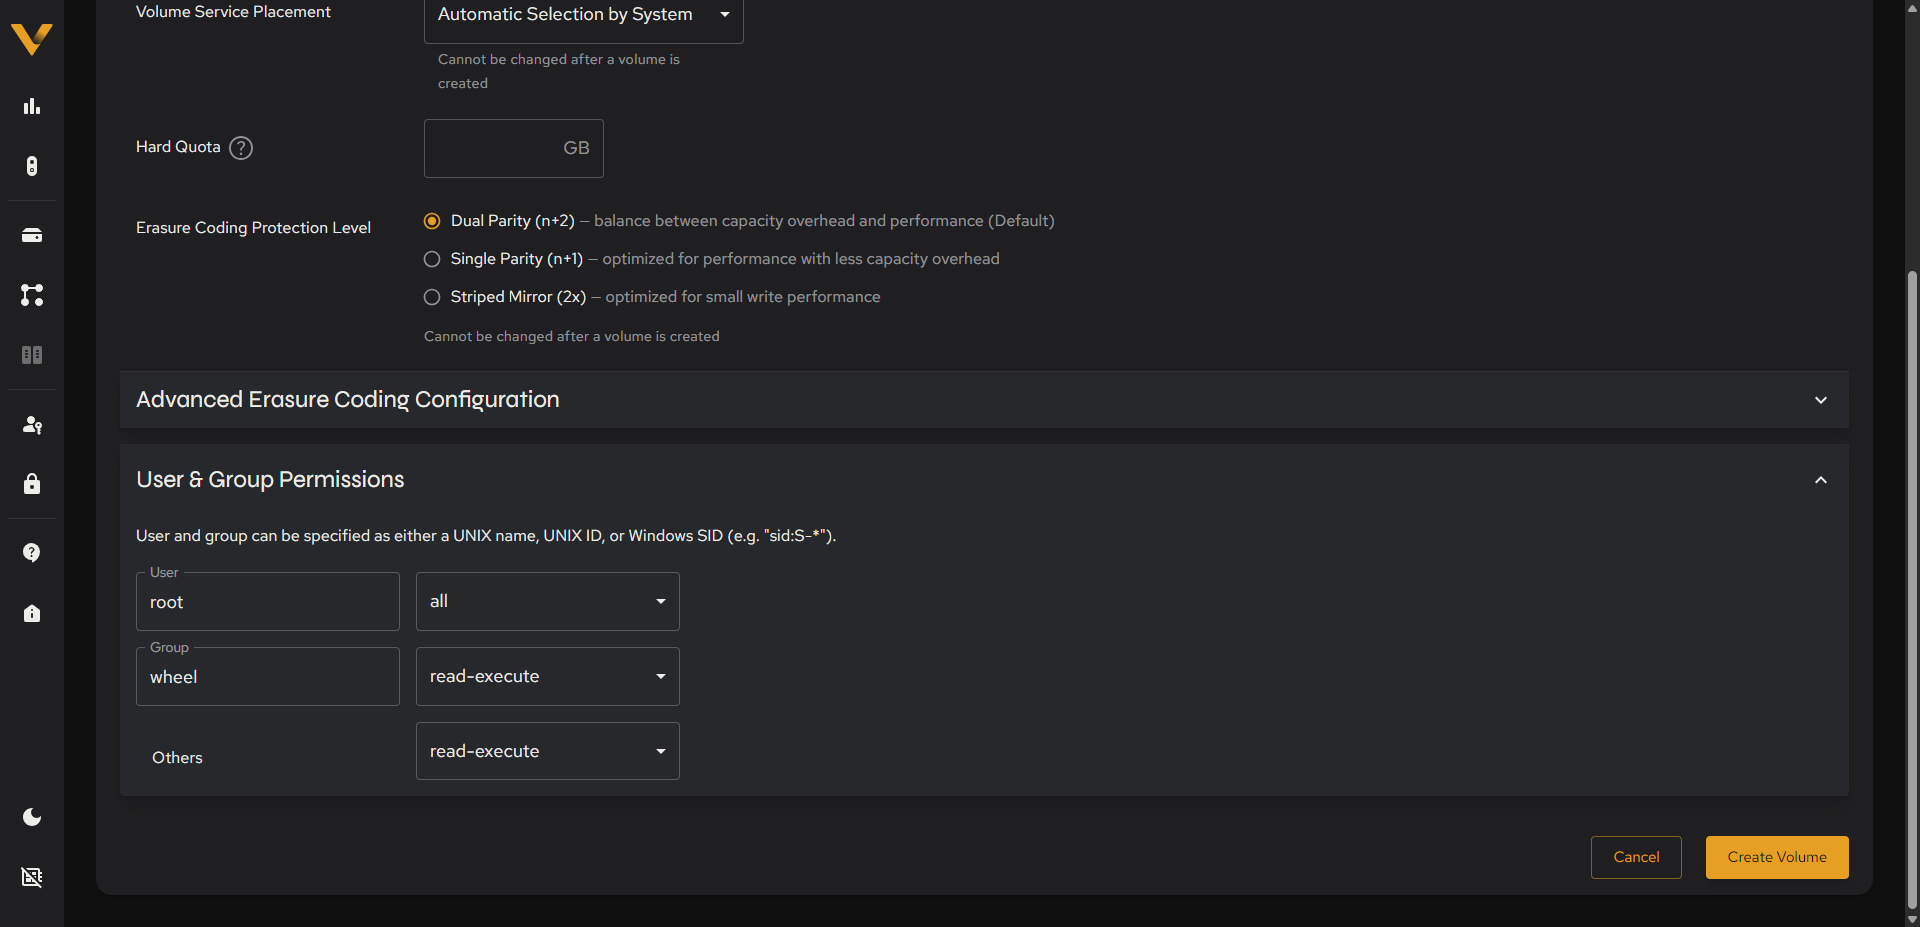Click the Cancel button
The height and width of the screenshot is (927, 1920).
click(1636, 857)
